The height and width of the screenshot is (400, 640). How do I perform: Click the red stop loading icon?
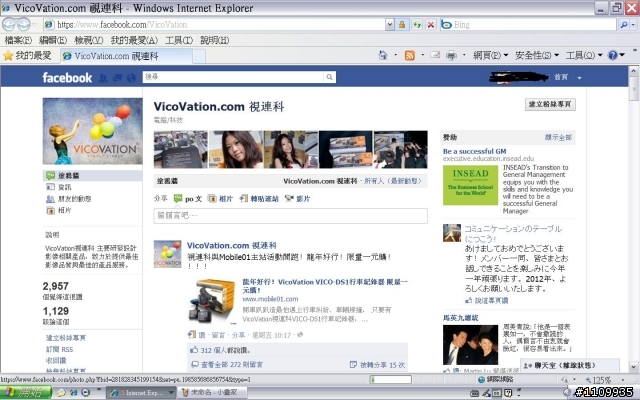[431, 25]
